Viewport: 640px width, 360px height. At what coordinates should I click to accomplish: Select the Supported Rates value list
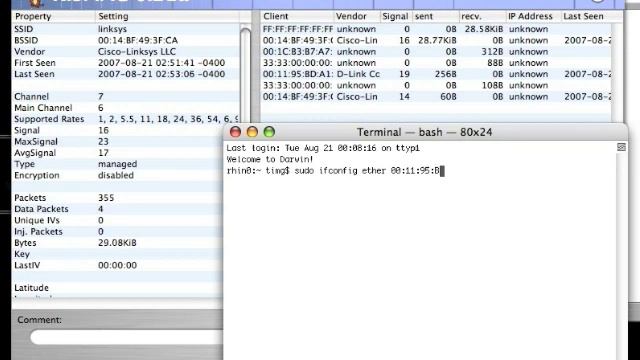[168, 119]
